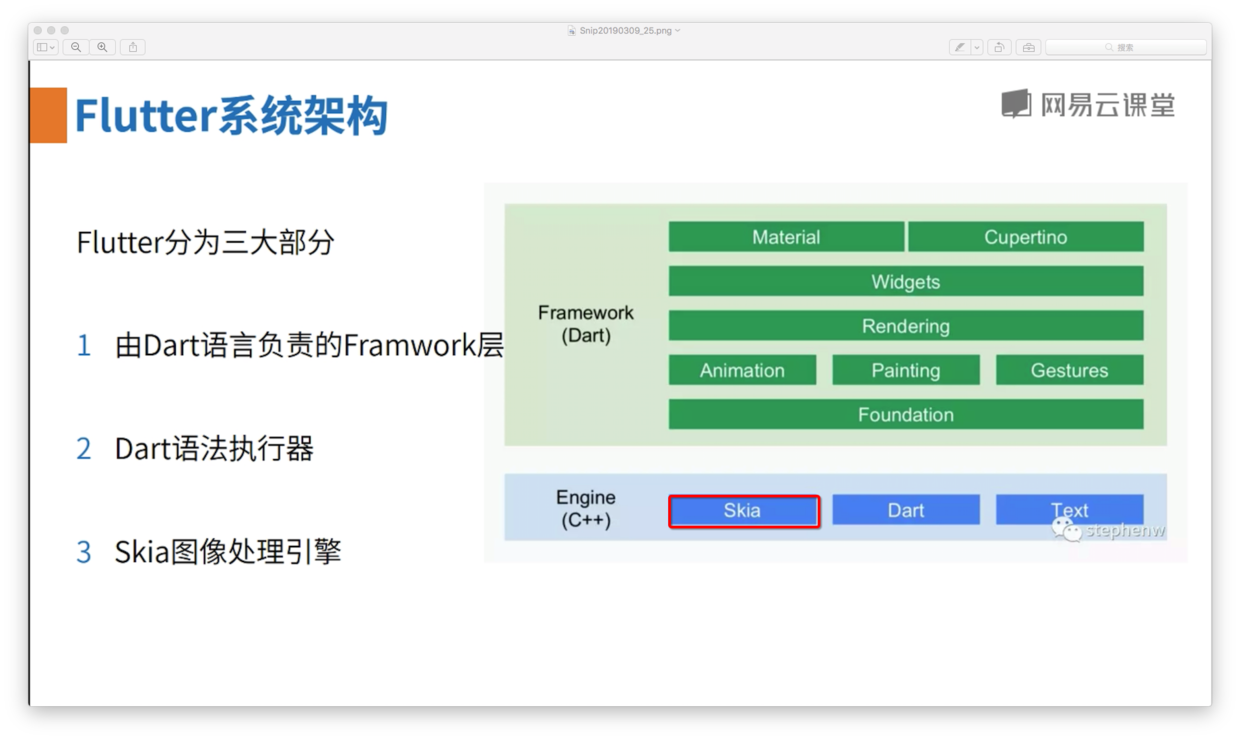Click the Material box in the Framework layer

click(x=785, y=236)
